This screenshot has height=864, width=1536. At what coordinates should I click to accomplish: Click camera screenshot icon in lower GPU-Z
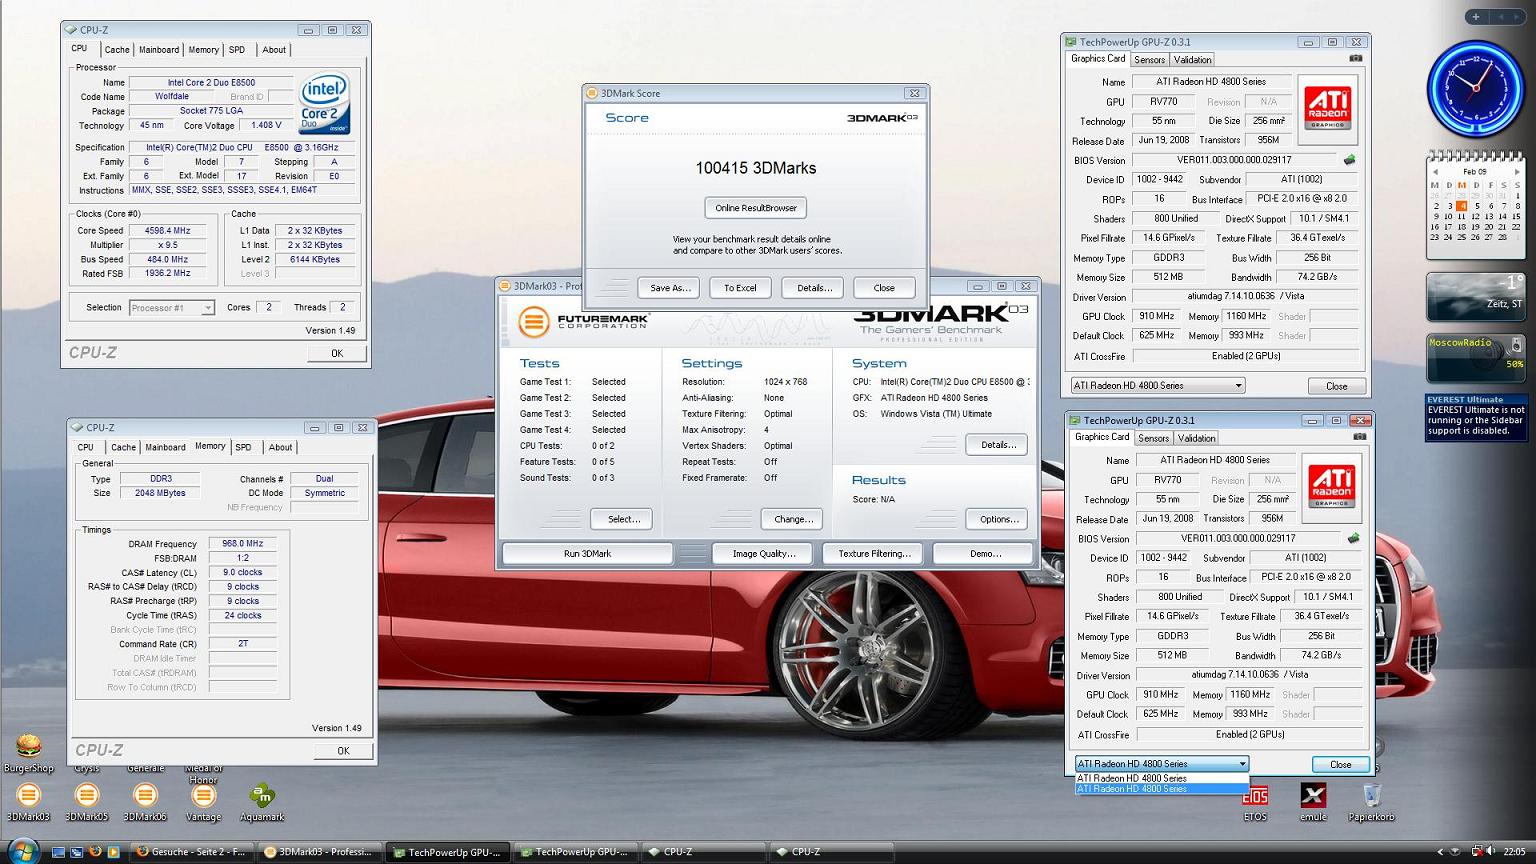[1359, 436]
